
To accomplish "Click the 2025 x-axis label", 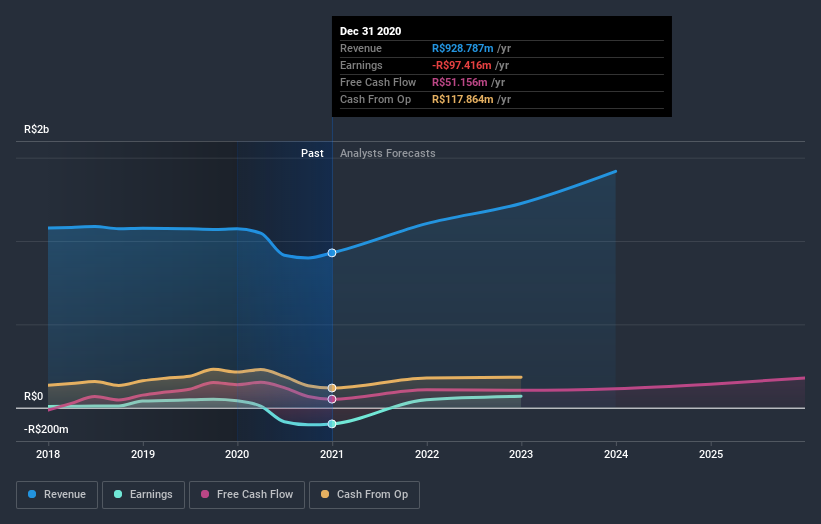I will coord(711,454).
